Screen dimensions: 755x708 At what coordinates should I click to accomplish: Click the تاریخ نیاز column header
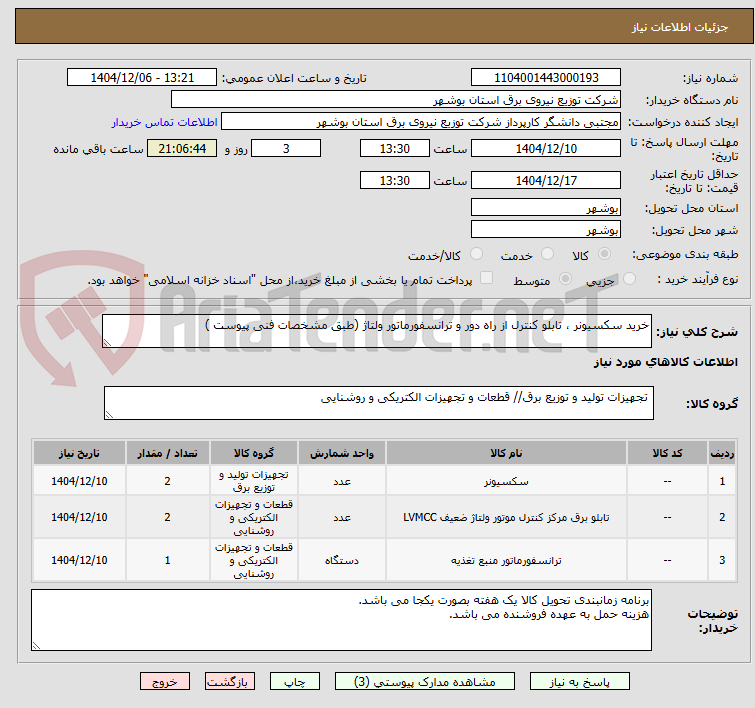point(79,453)
